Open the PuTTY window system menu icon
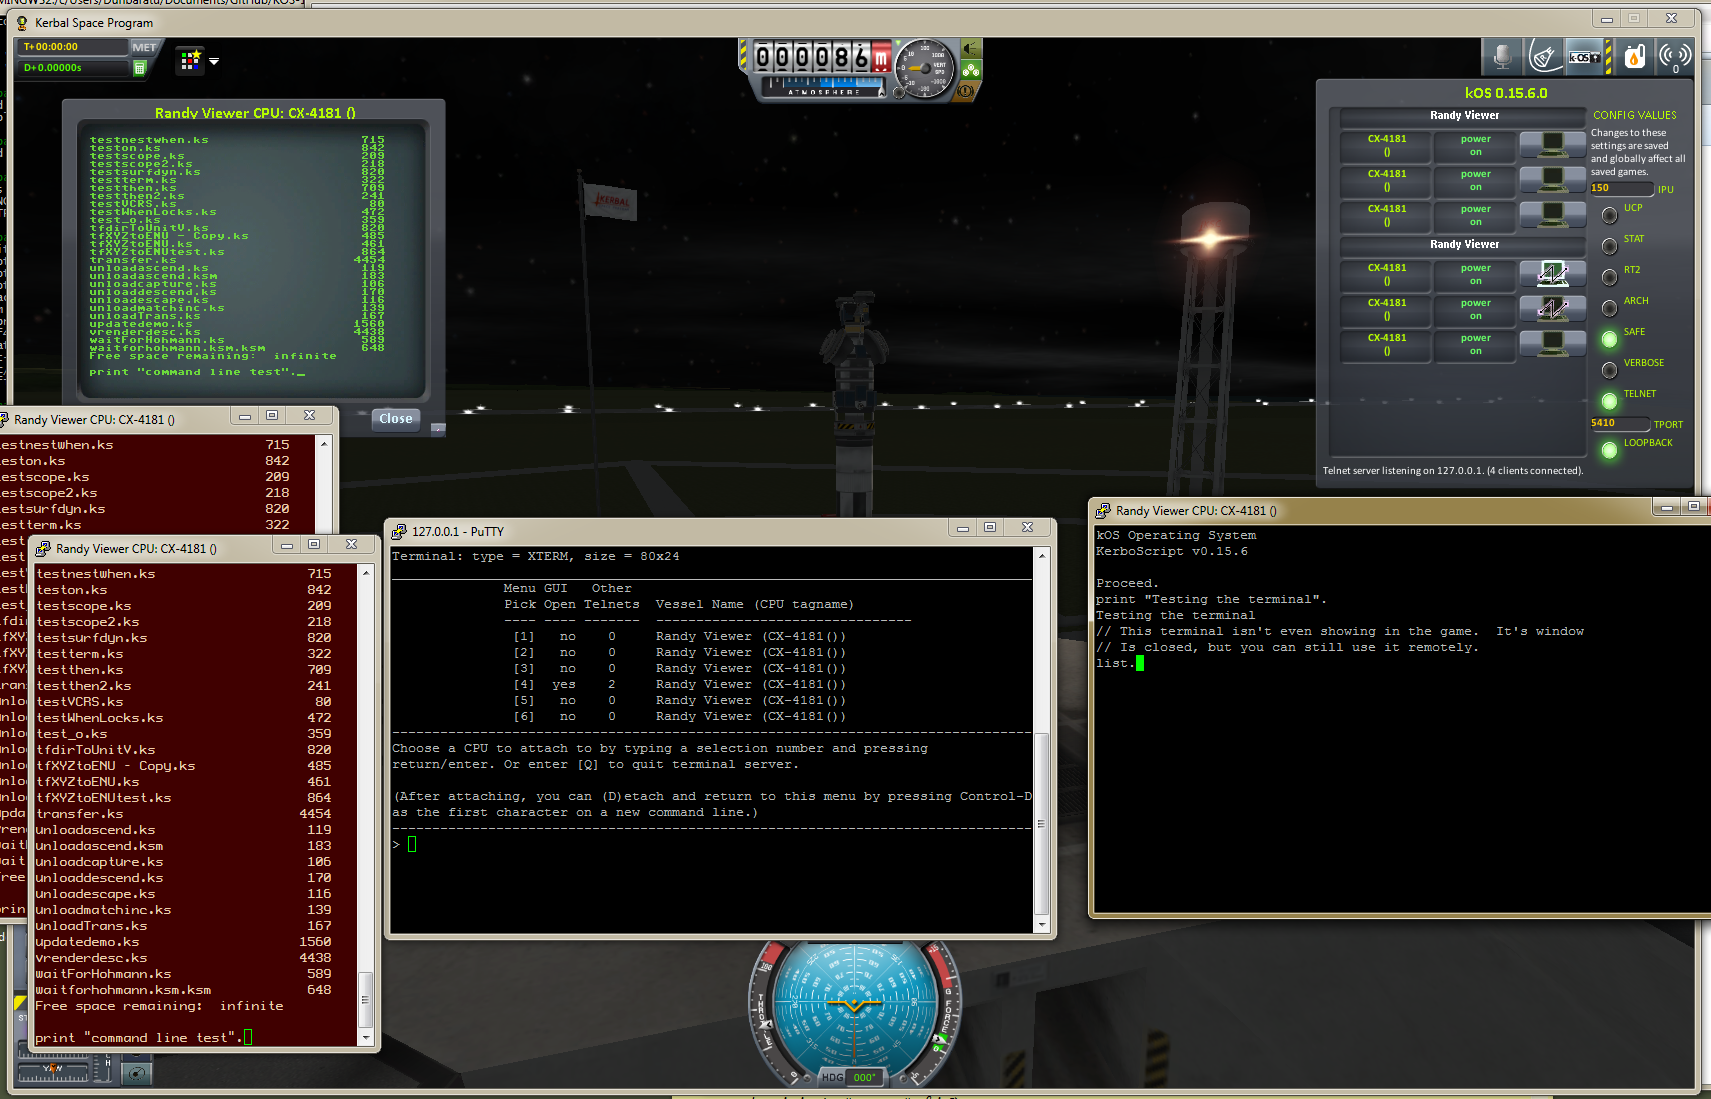 399,532
